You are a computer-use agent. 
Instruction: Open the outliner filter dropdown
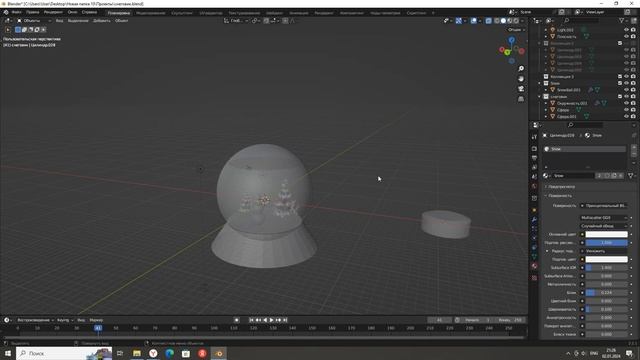[x=623, y=20]
